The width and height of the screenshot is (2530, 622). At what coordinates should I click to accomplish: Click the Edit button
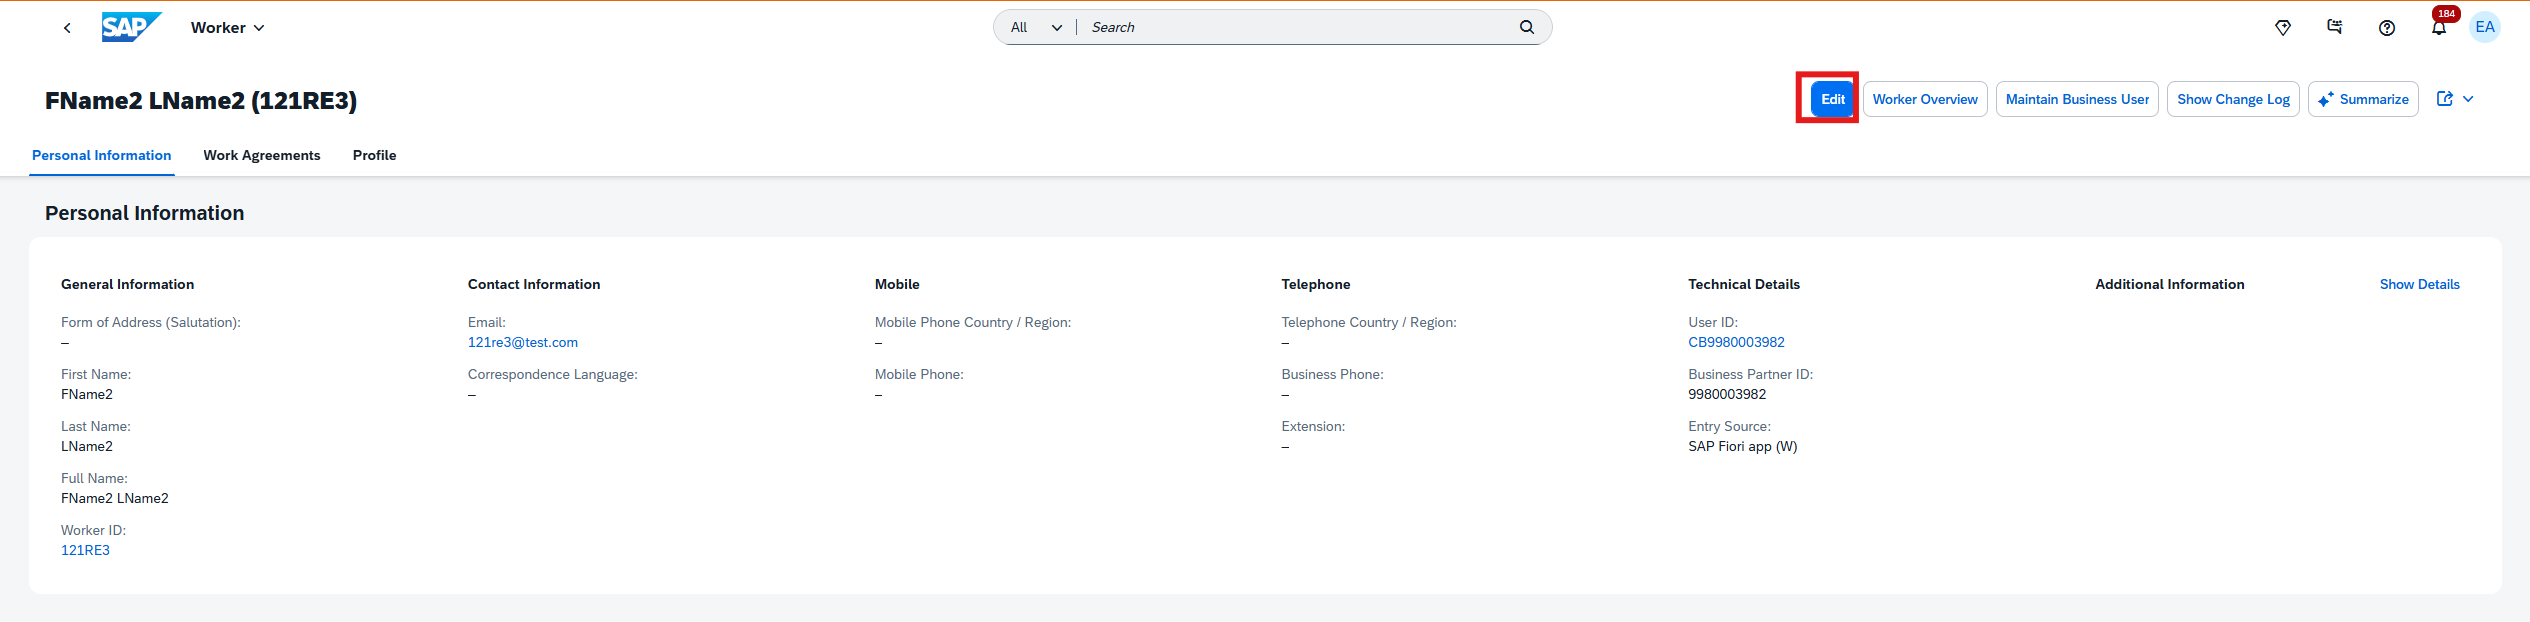pyautogui.click(x=1832, y=99)
